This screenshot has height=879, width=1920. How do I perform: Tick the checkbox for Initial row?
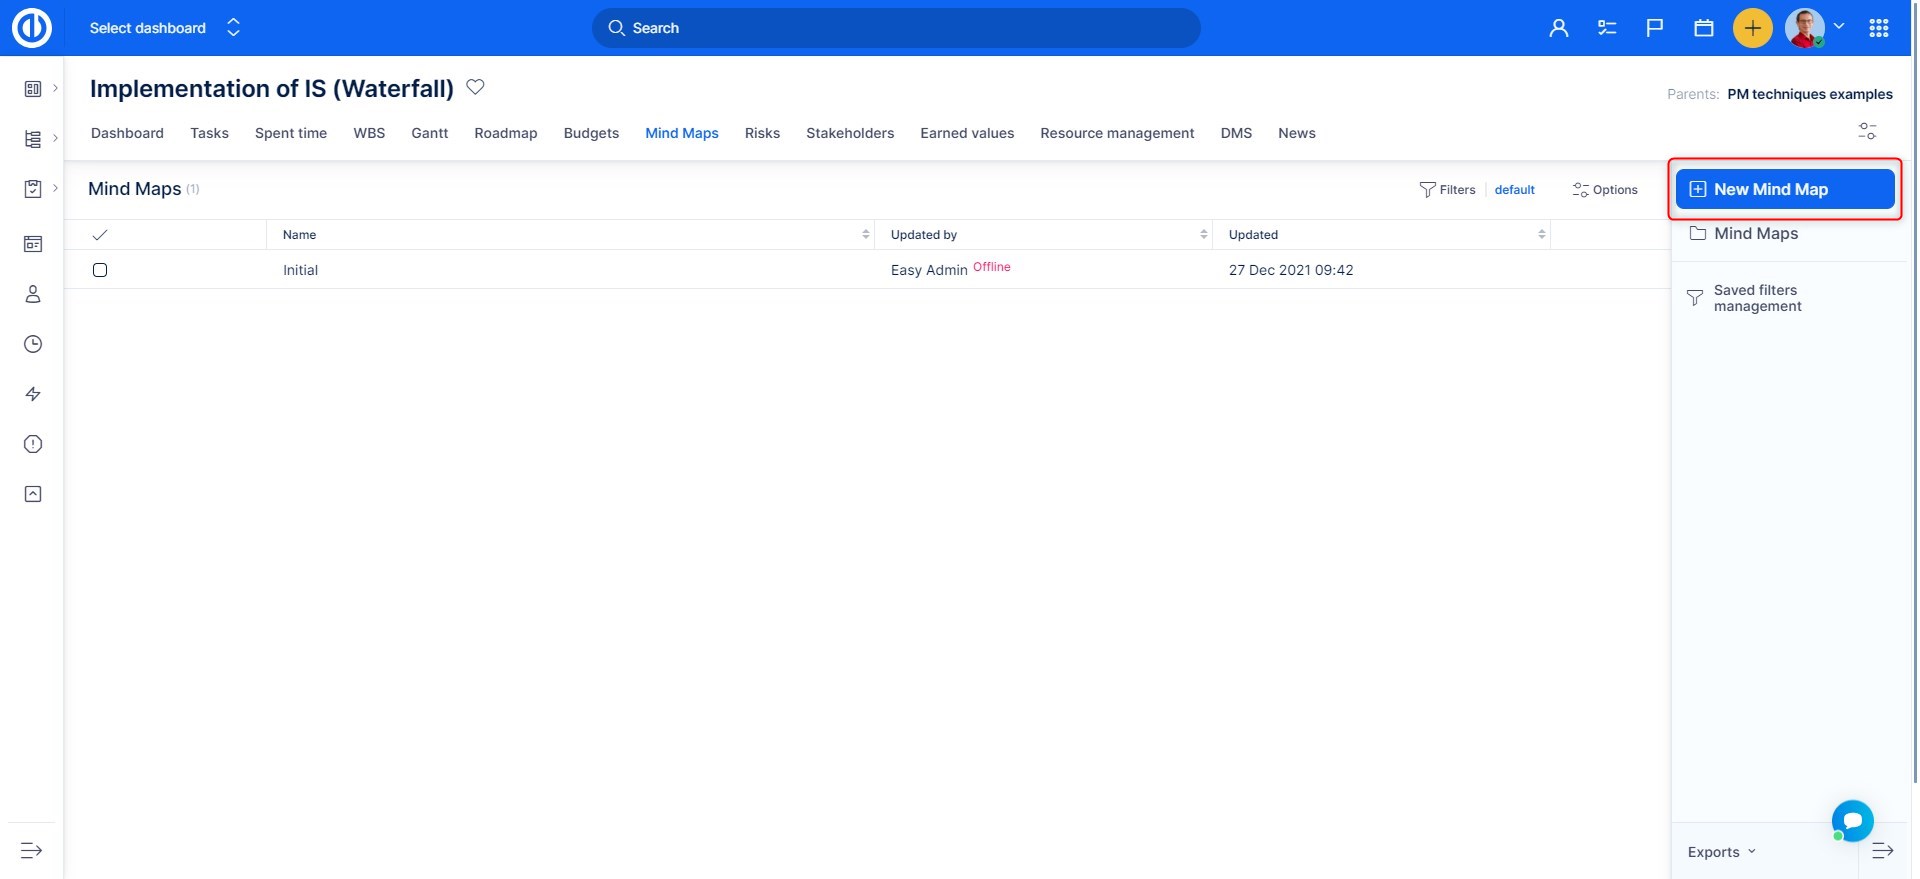[100, 270]
